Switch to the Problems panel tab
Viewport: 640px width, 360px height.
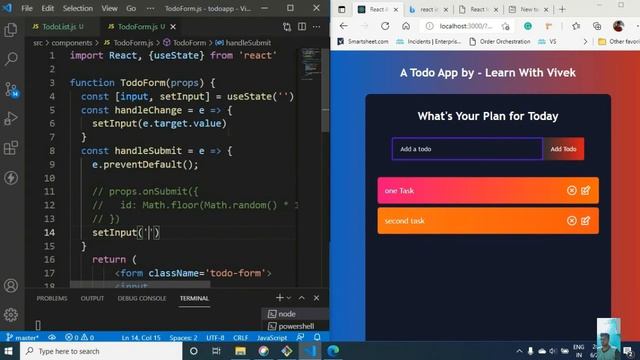(x=52, y=298)
